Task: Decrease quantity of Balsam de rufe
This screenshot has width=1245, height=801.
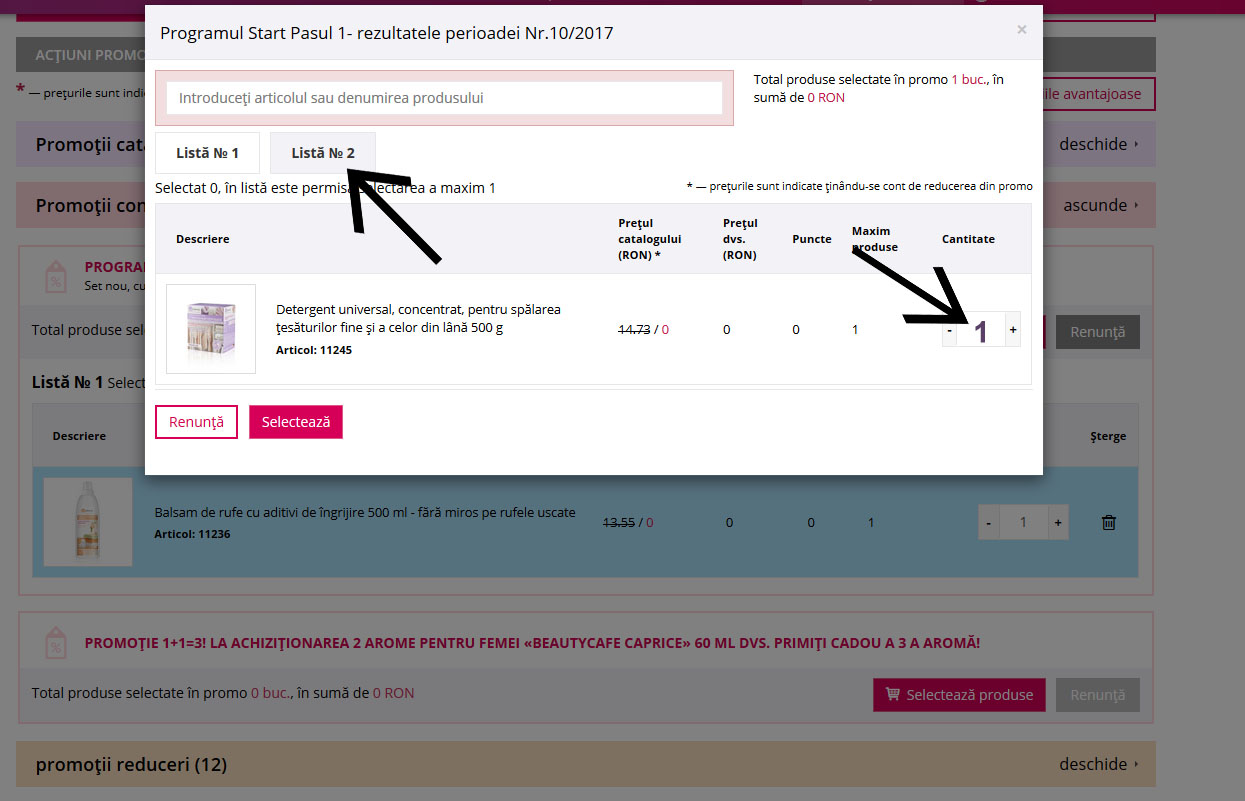Action: click(988, 522)
